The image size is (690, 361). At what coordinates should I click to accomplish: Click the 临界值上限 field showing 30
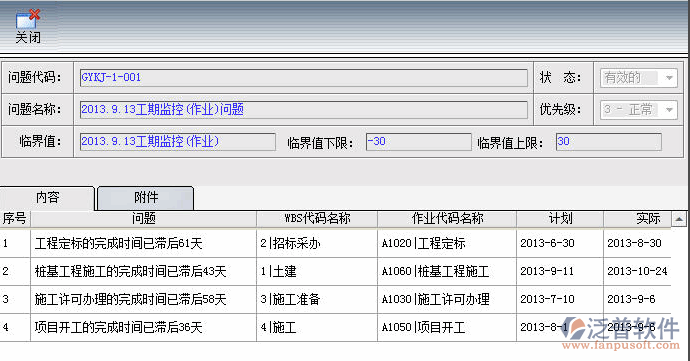click(609, 142)
